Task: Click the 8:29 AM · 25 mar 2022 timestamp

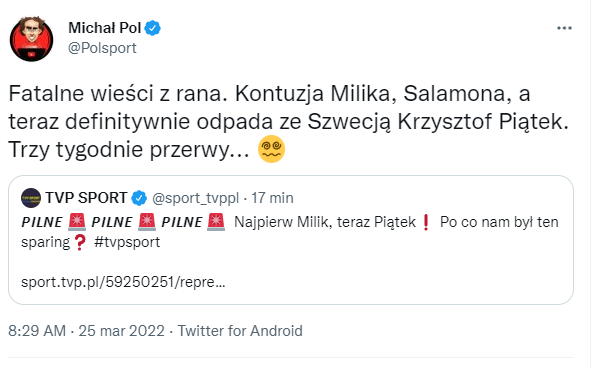Action: point(86,331)
